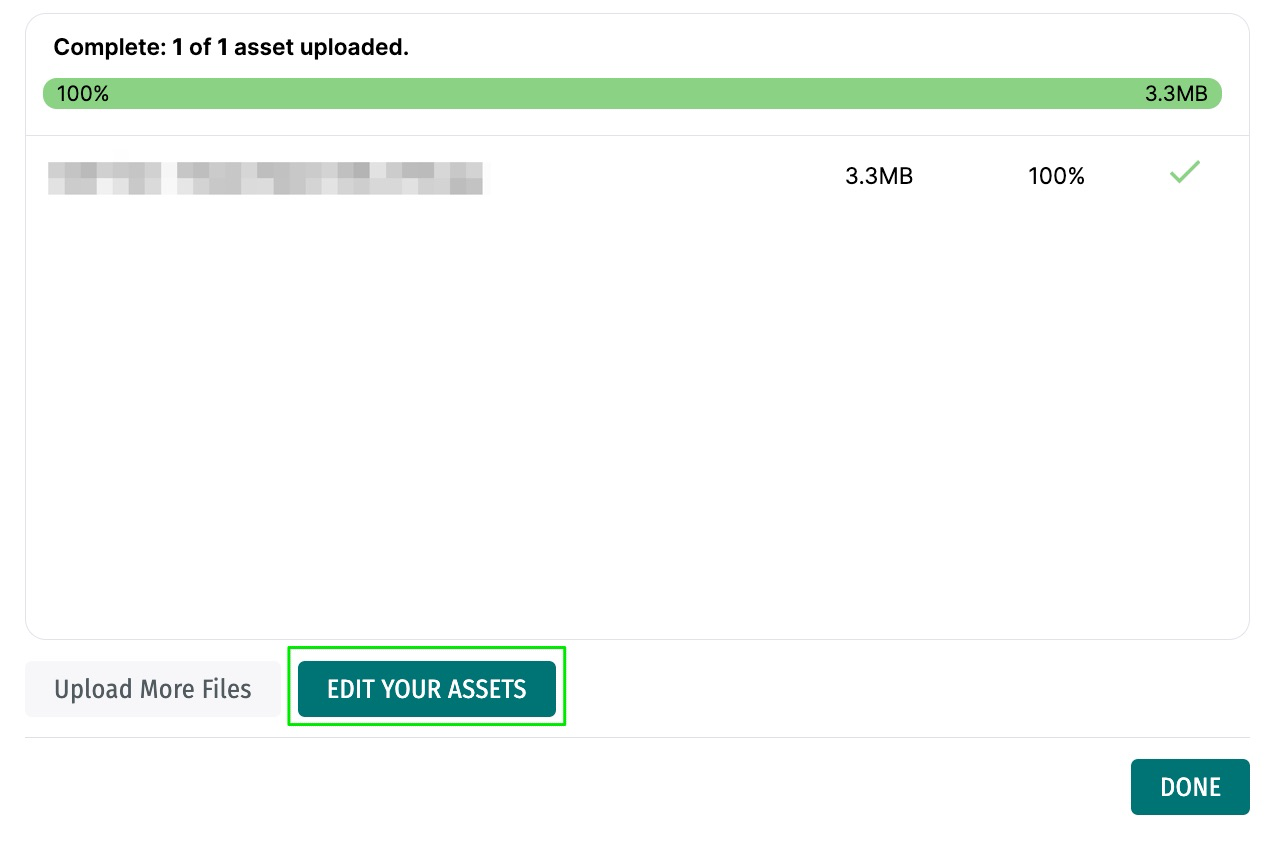This screenshot has width=1270, height=842.
Task: Click the empty area of the upload list
Action: click(x=636, y=420)
